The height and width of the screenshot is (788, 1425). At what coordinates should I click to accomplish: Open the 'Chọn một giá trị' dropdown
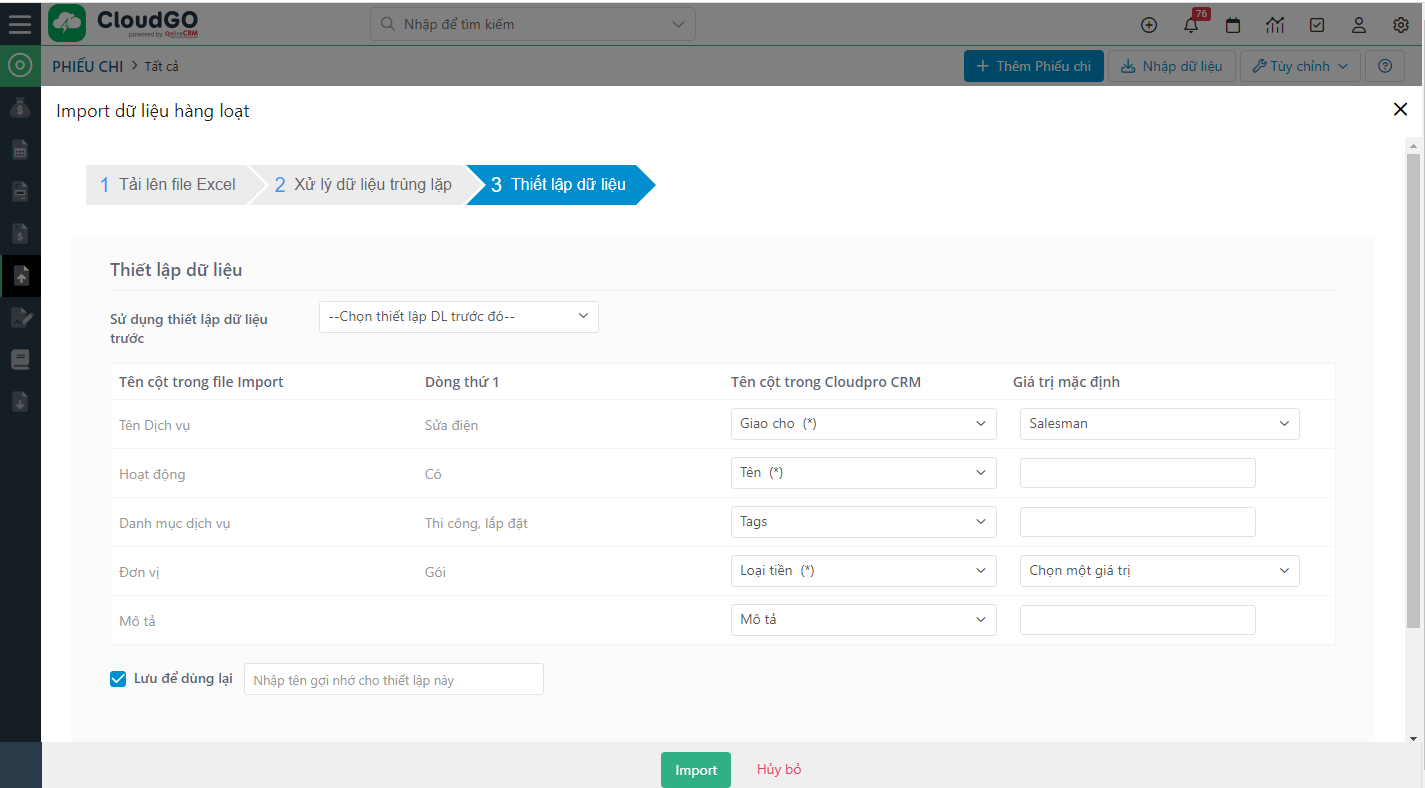[x=1159, y=571]
